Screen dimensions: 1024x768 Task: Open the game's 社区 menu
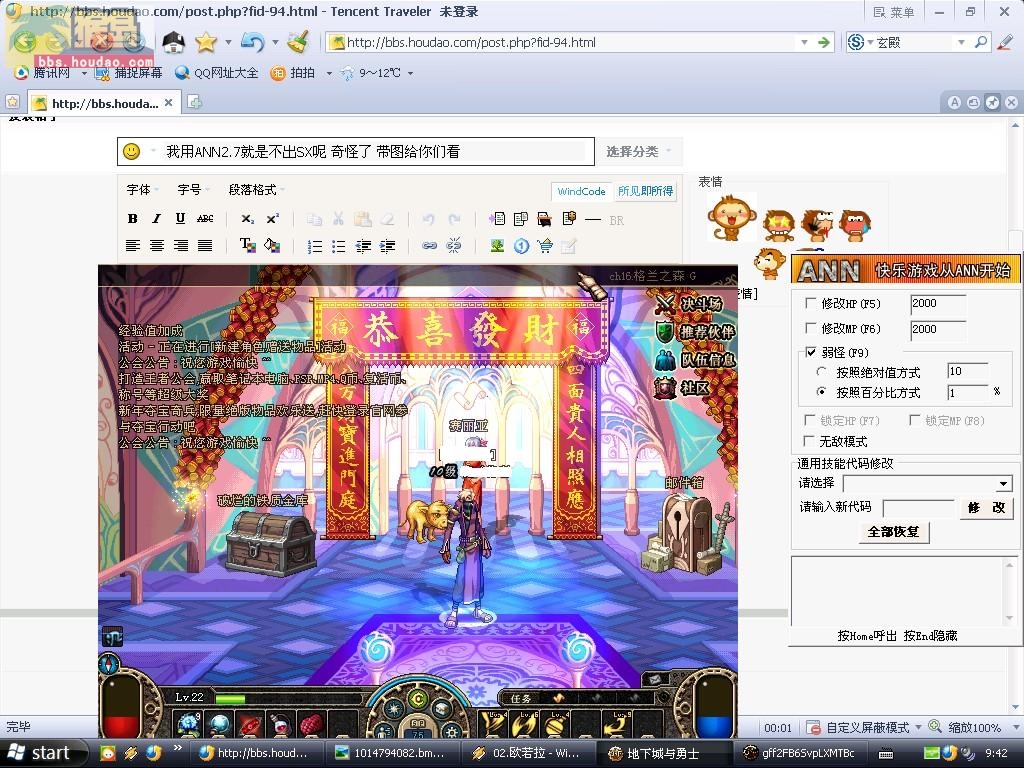click(x=682, y=387)
